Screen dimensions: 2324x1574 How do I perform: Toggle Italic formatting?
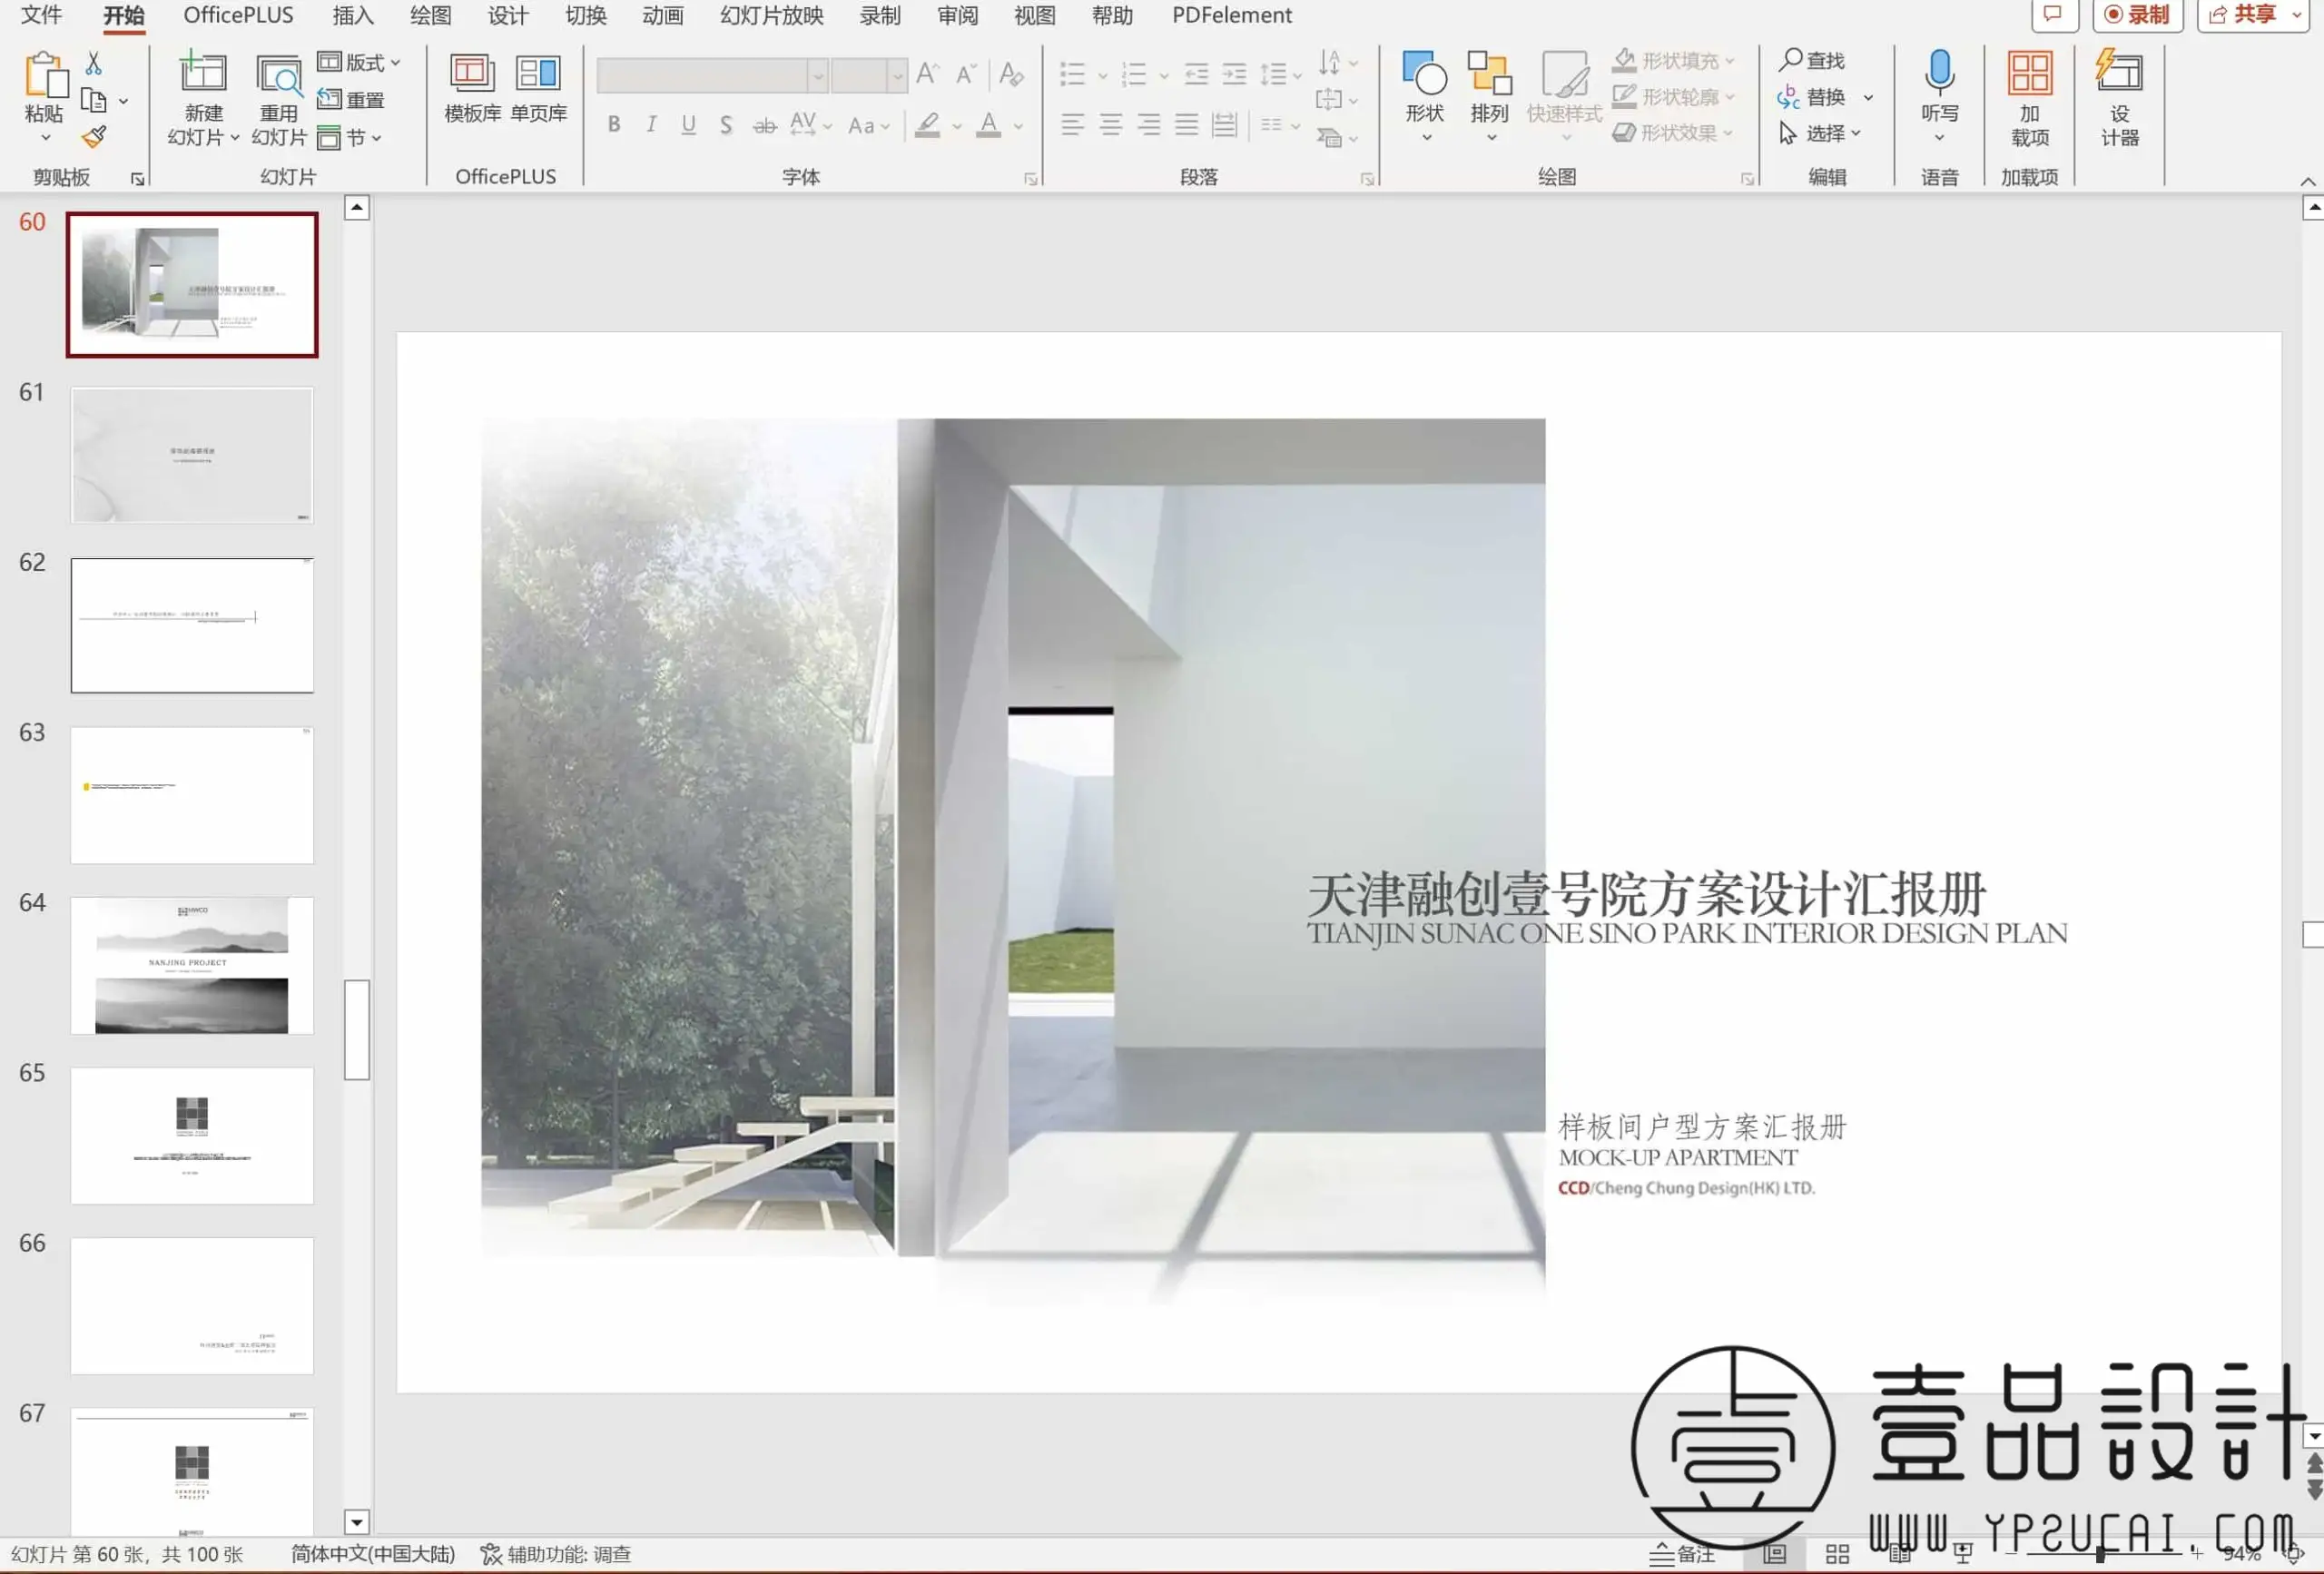pyautogui.click(x=651, y=125)
